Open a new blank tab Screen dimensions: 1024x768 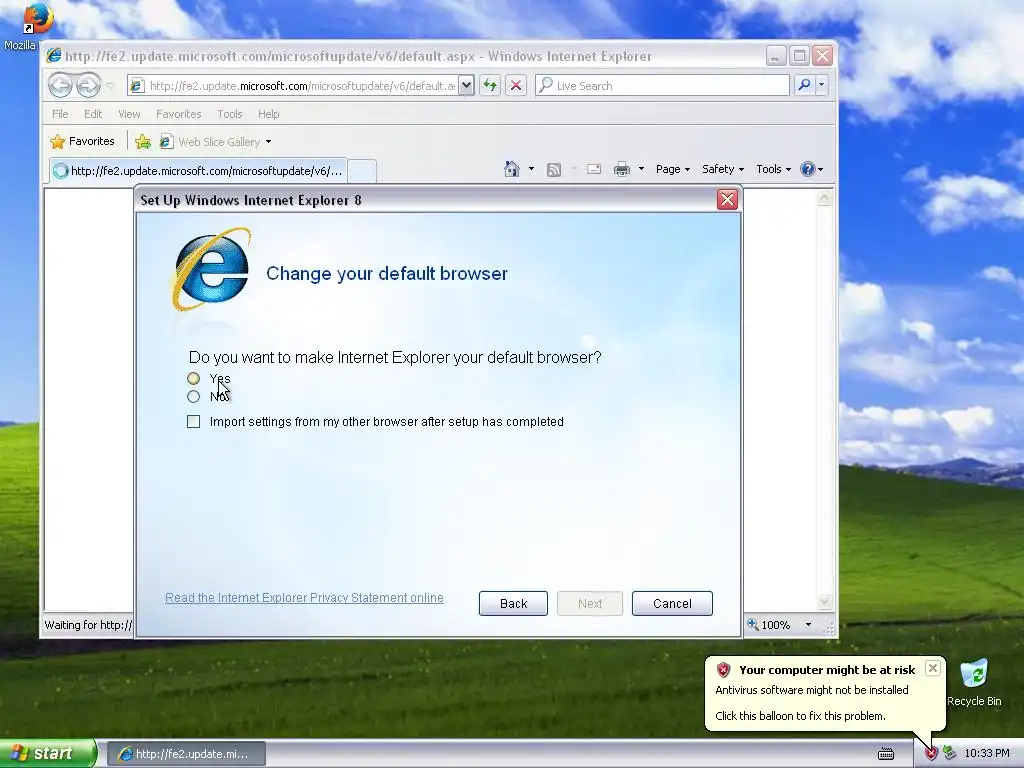click(362, 171)
